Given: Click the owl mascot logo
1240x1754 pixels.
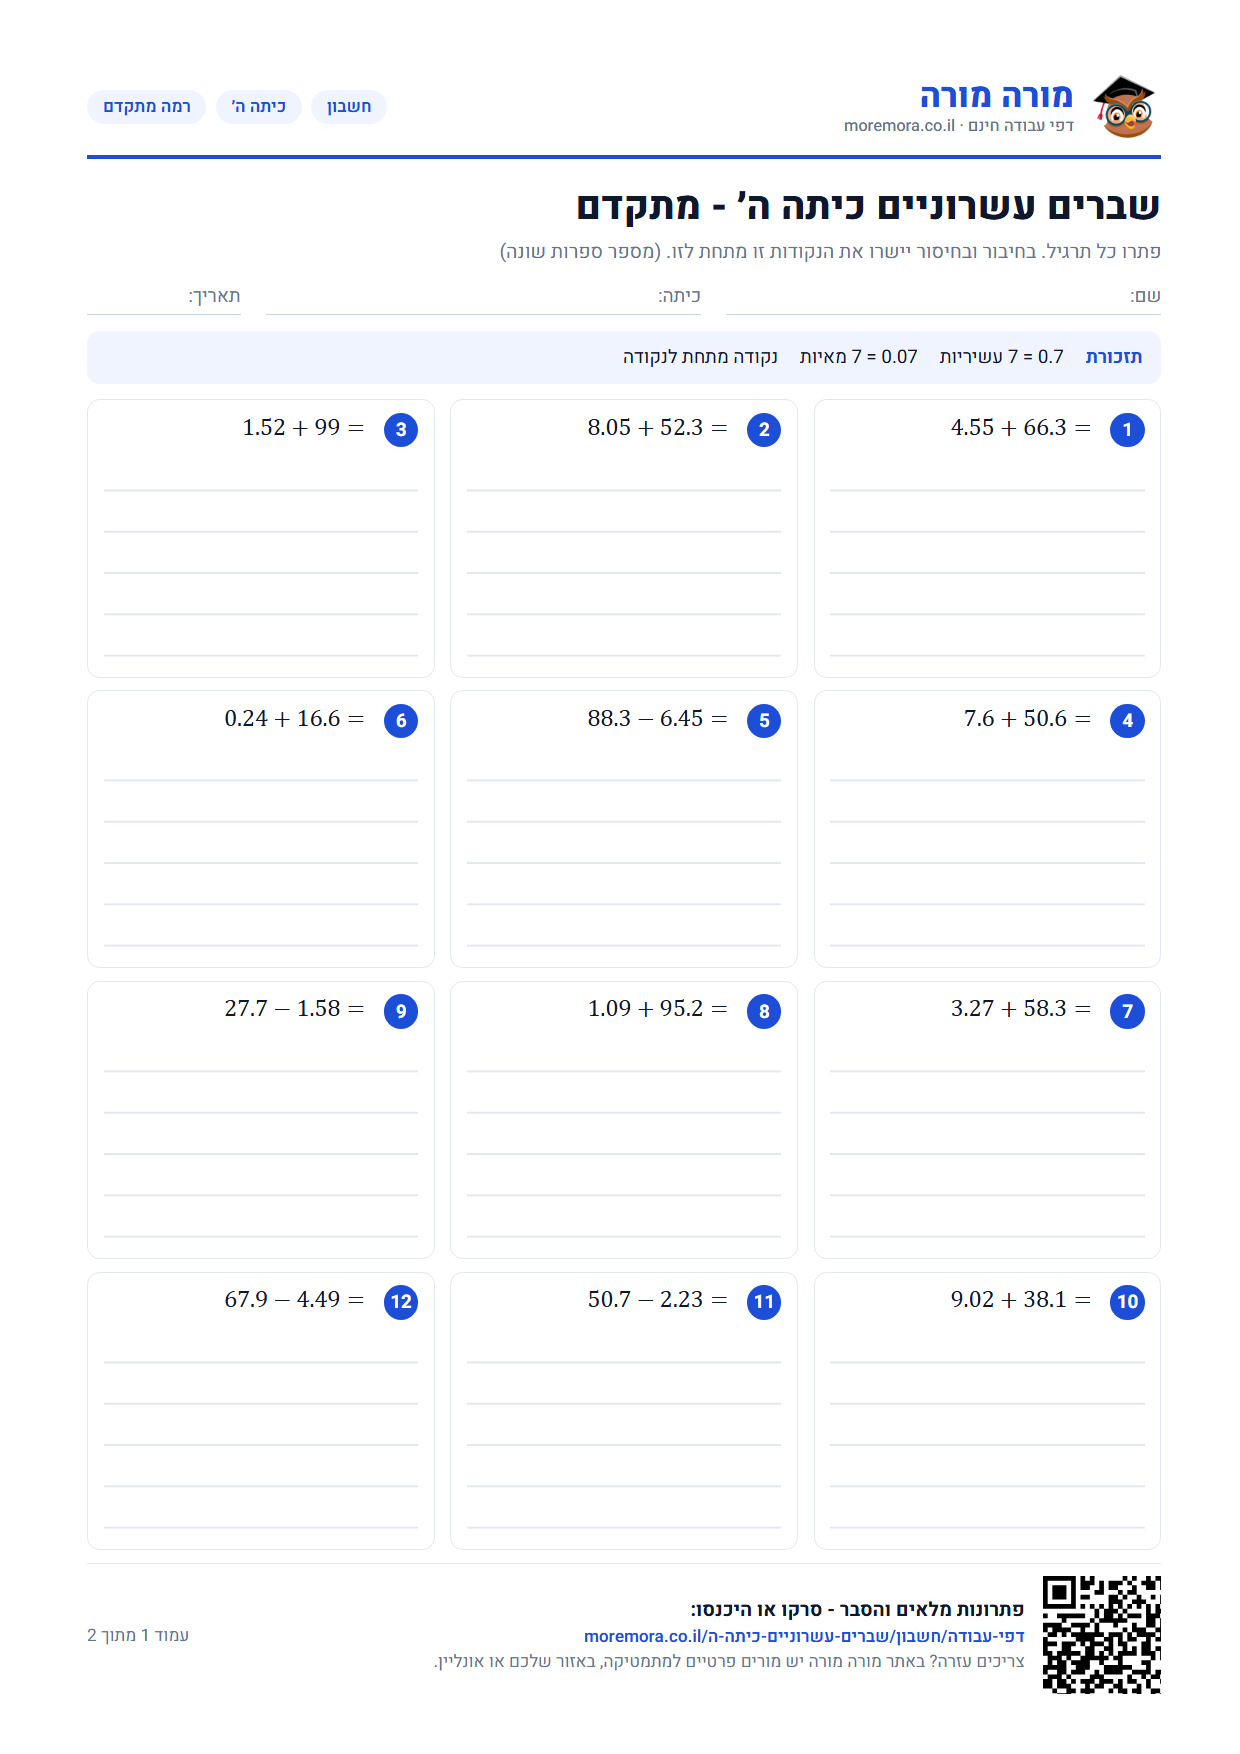Looking at the screenshot, I should 1124,107.
